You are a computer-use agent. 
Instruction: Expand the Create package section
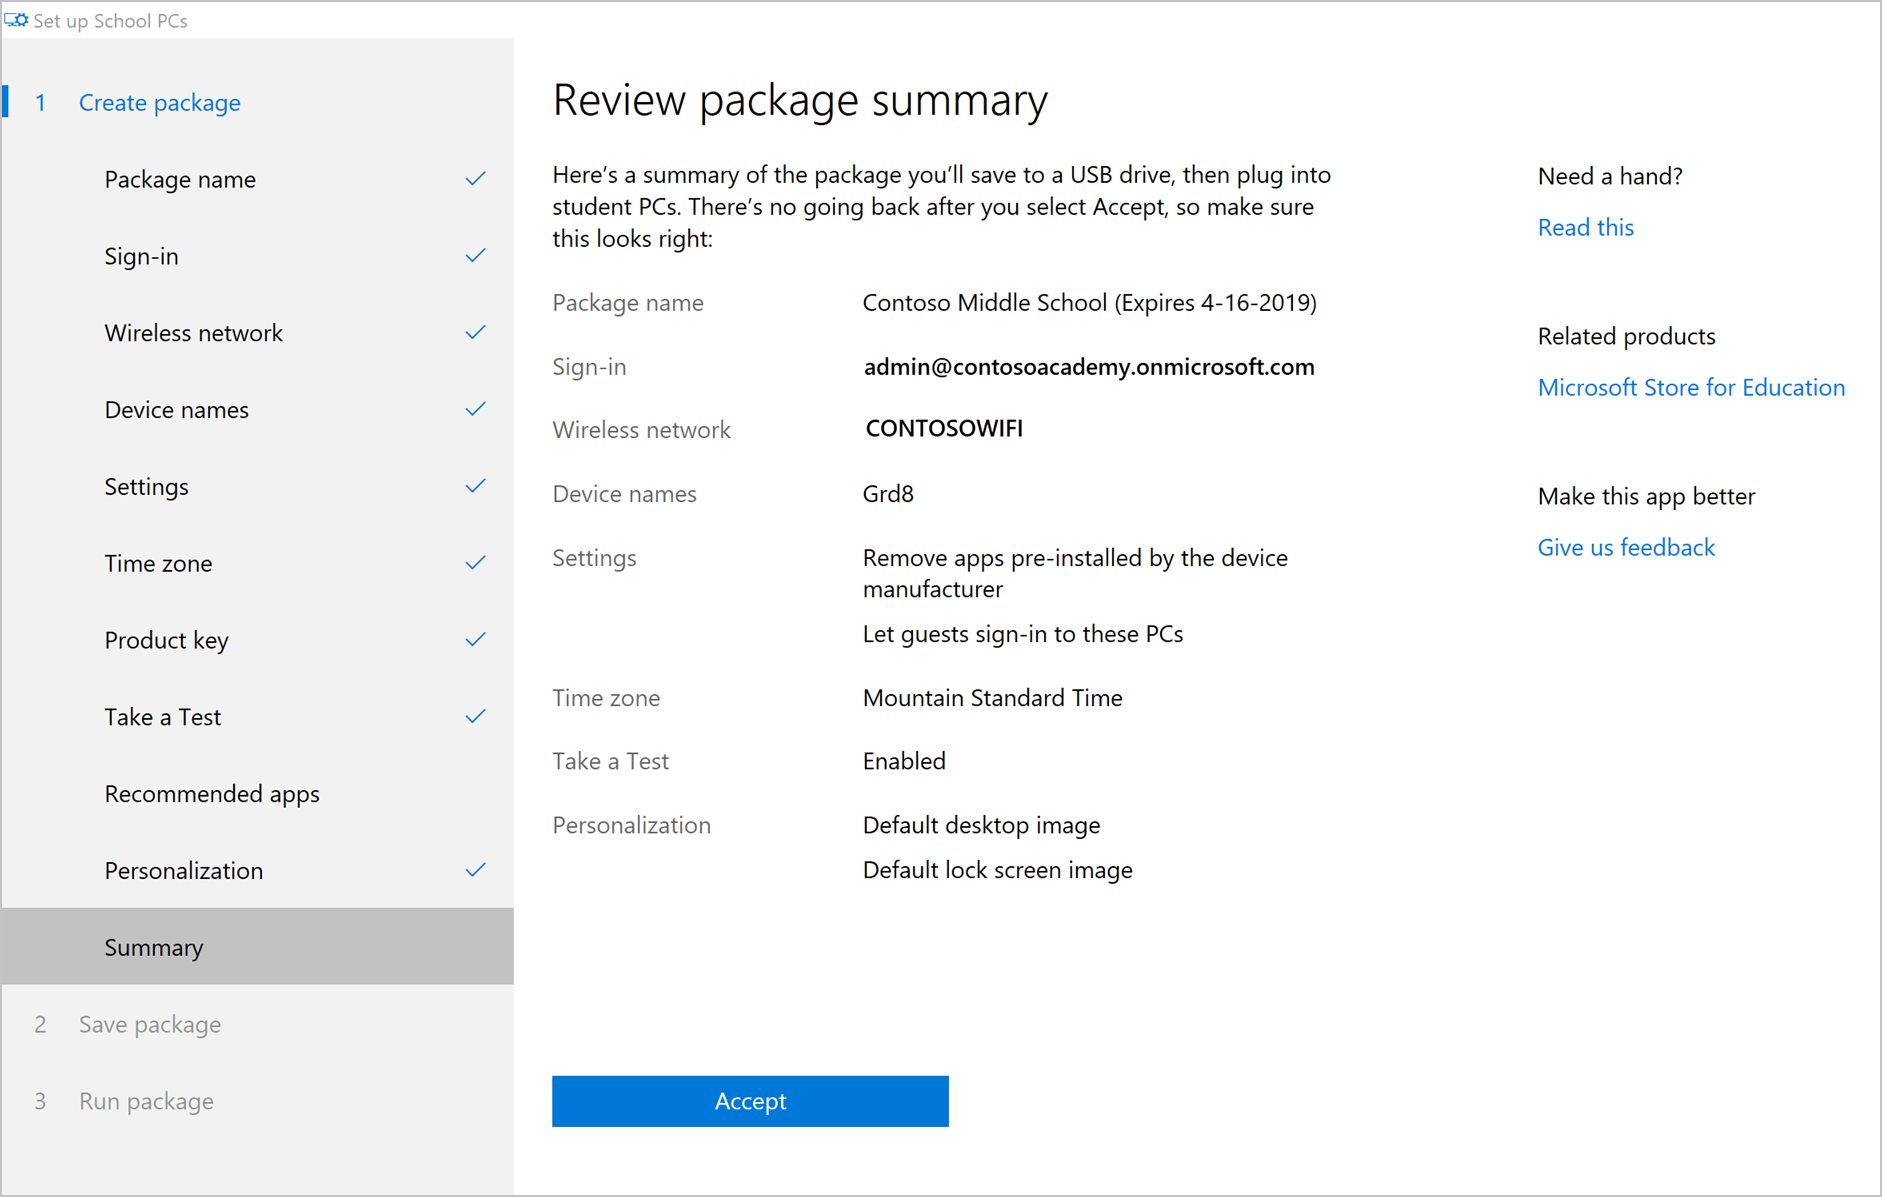pos(160,103)
